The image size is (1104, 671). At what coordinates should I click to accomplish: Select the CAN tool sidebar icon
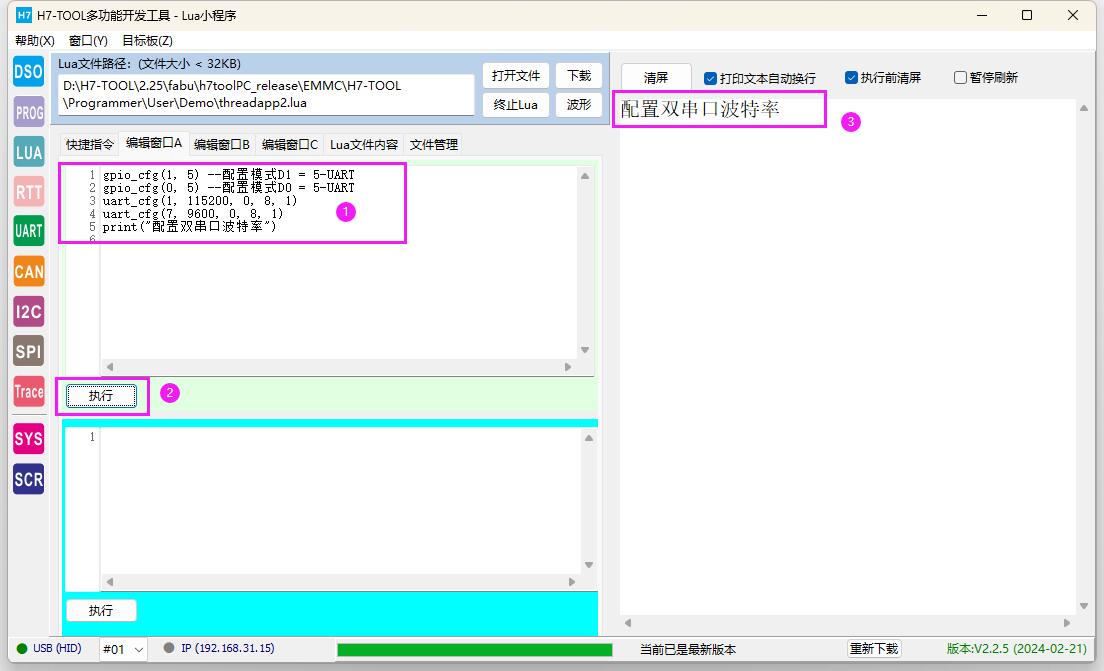(28, 271)
